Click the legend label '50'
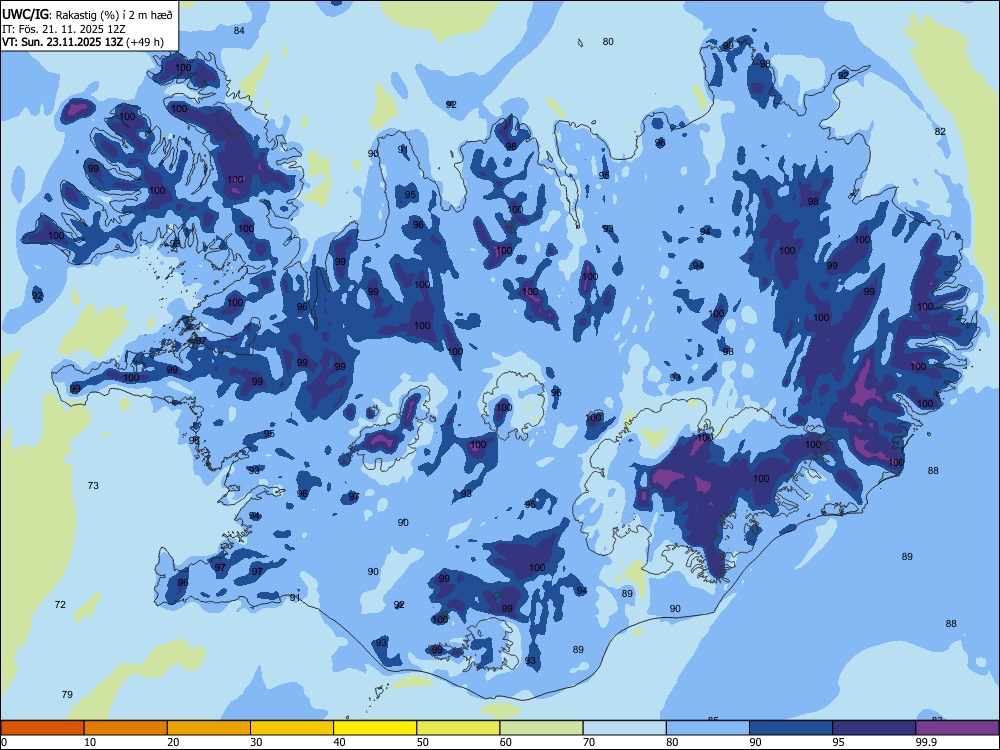 pyautogui.click(x=422, y=742)
